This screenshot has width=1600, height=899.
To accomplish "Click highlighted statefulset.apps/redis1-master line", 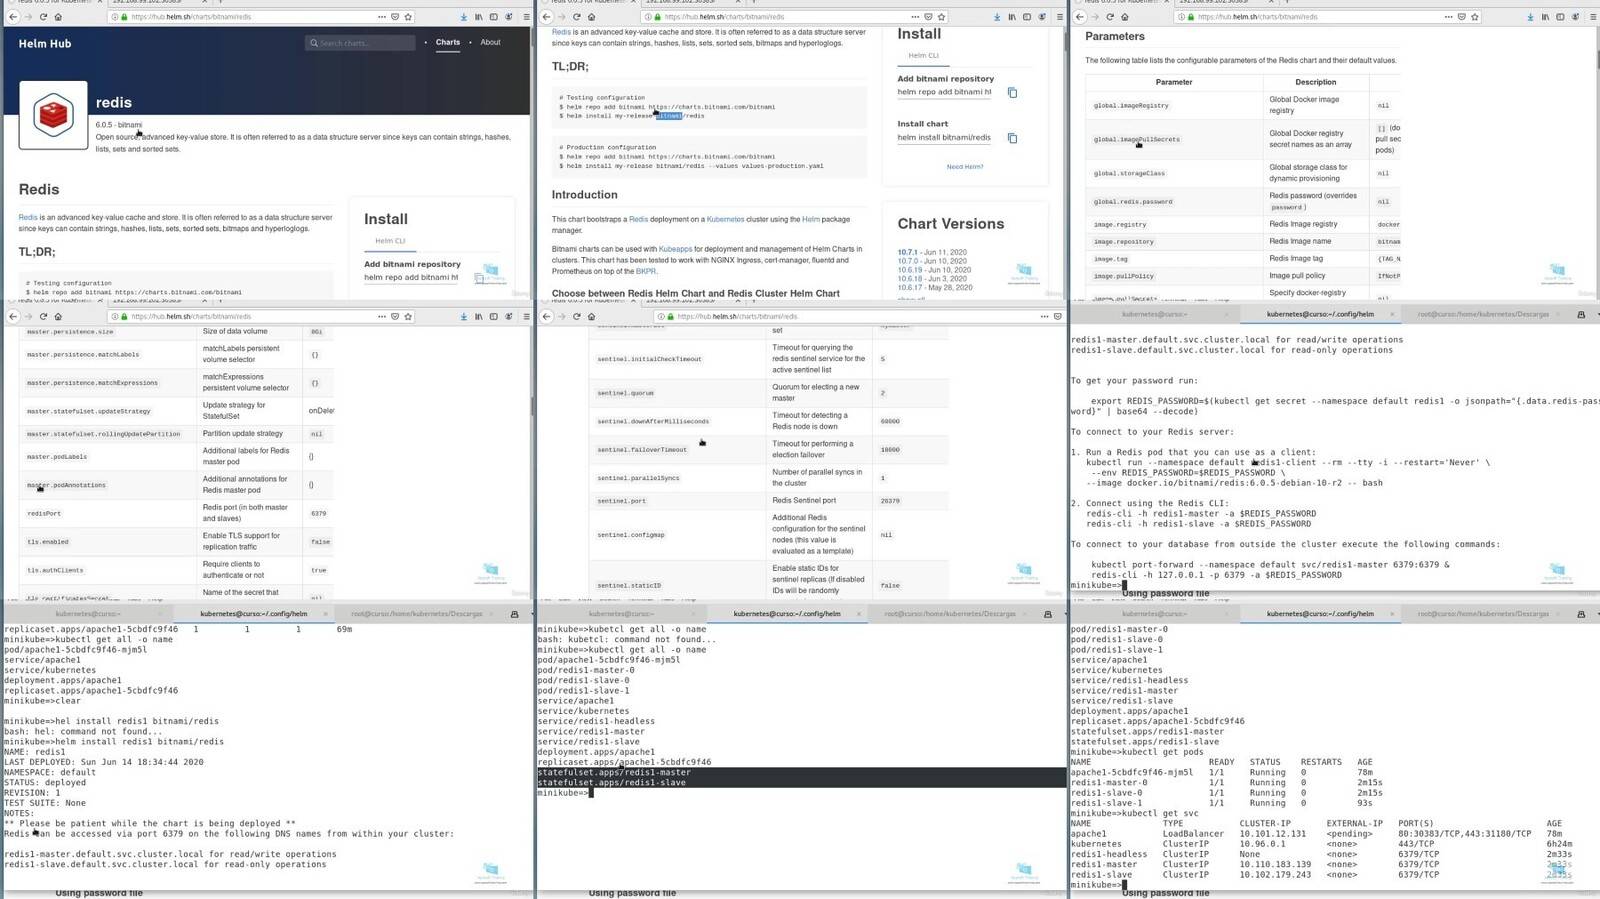I will (801, 772).
